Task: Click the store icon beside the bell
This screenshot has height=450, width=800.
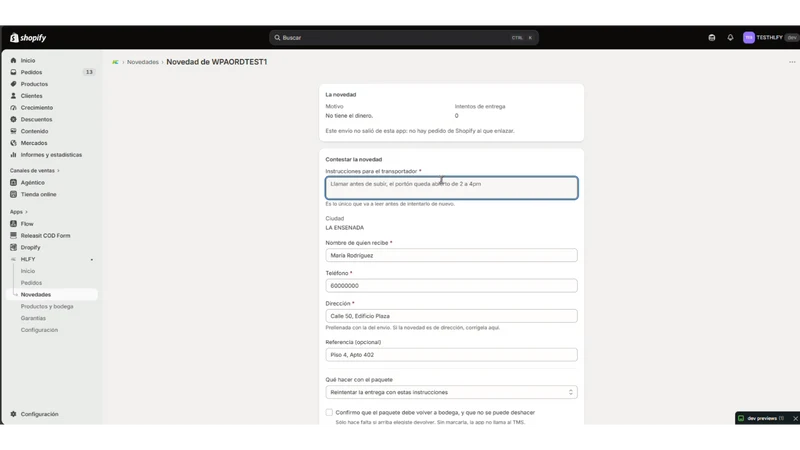Action: pos(712,38)
